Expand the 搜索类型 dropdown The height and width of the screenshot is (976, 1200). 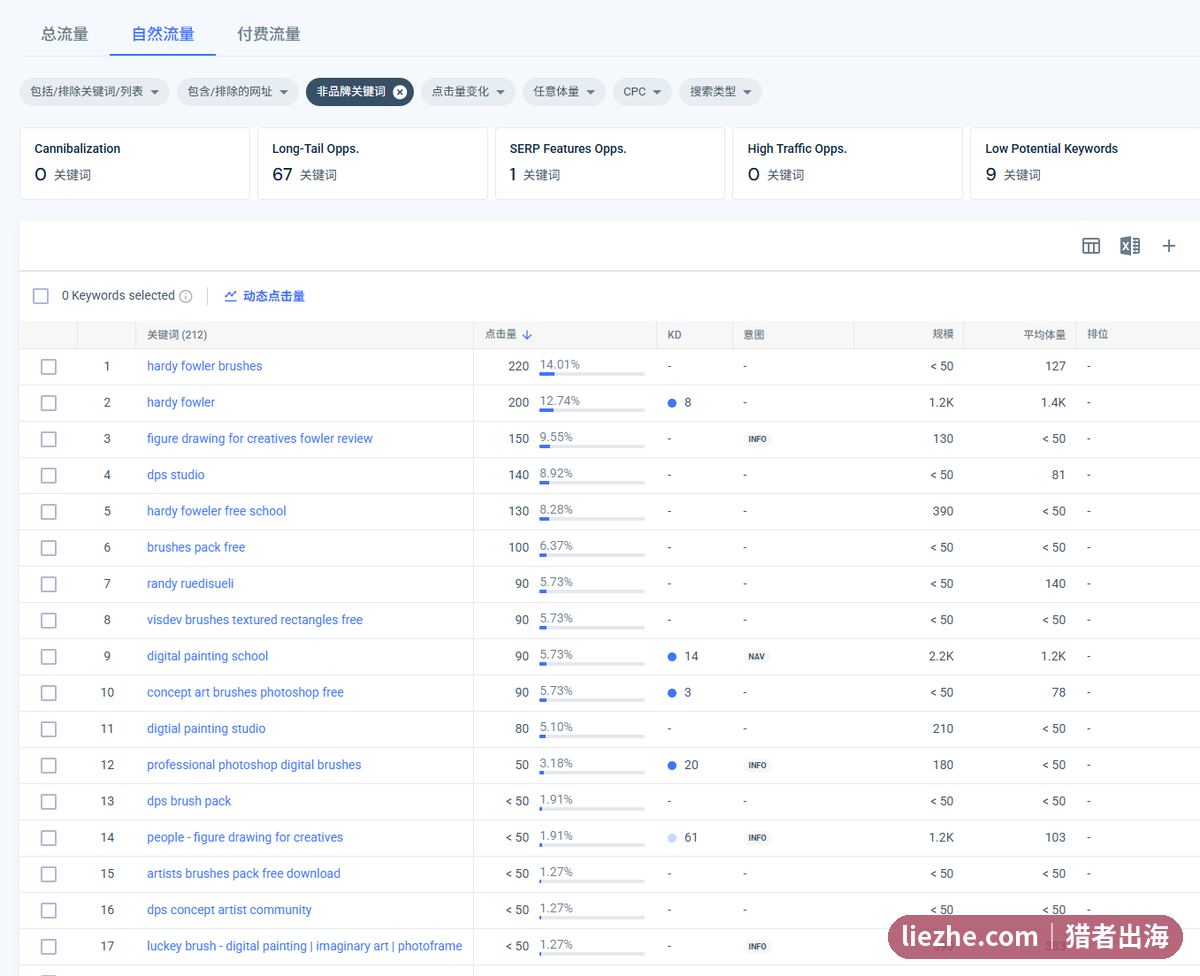pyautogui.click(x=720, y=92)
